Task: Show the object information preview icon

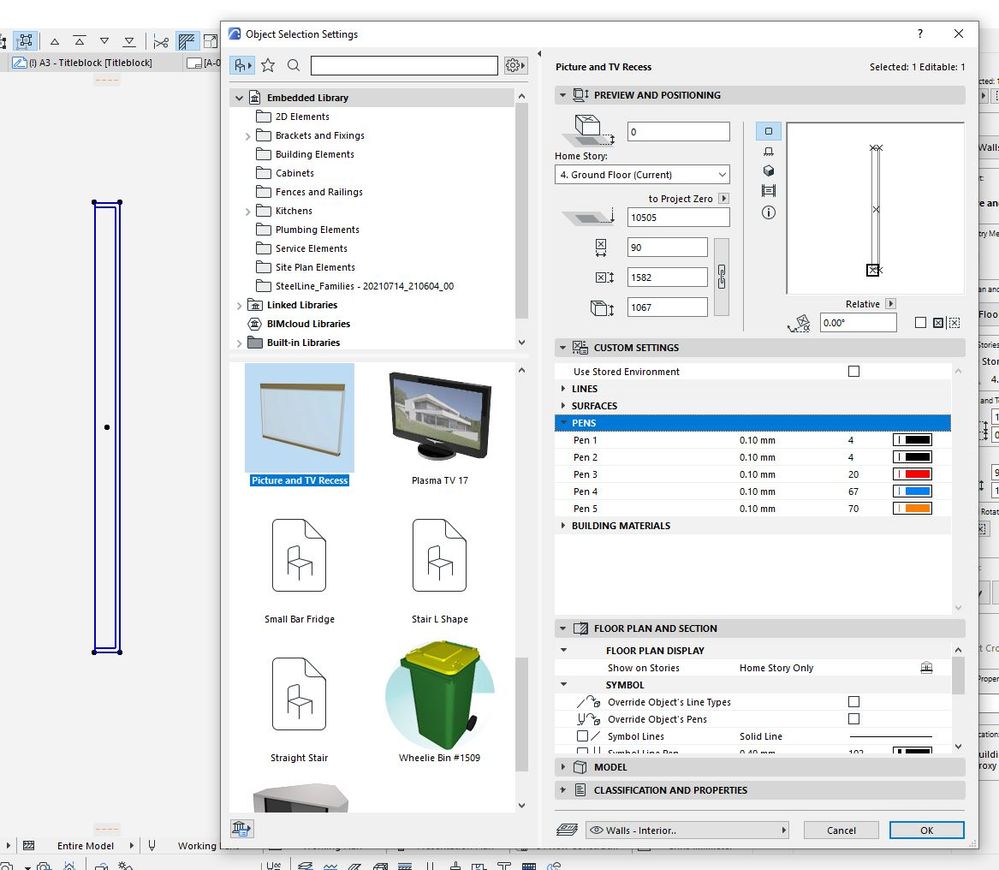Action: (x=768, y=212)
